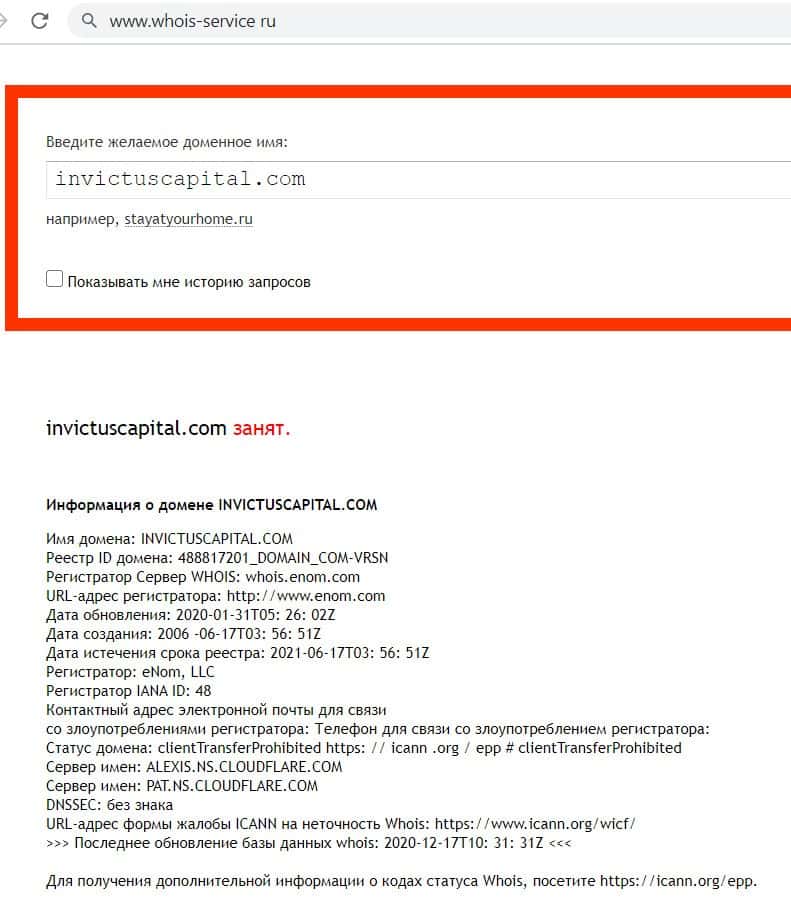Click the https://www.icann.org/wicf/ complaint form URL
The height and width of the screenshot is (902, 791).
coord(535,824)
